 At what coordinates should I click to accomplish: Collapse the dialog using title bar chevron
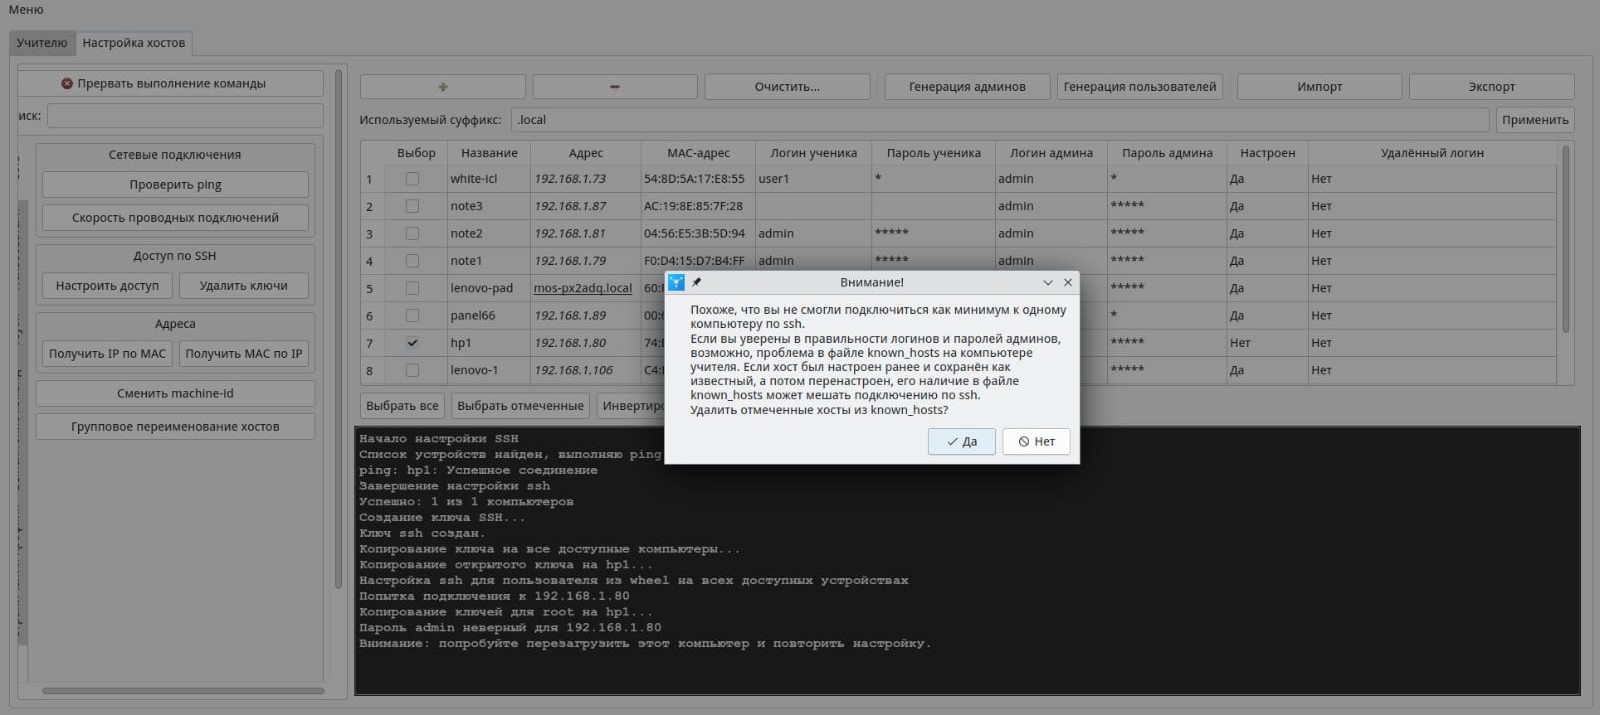click(1047, 283)
